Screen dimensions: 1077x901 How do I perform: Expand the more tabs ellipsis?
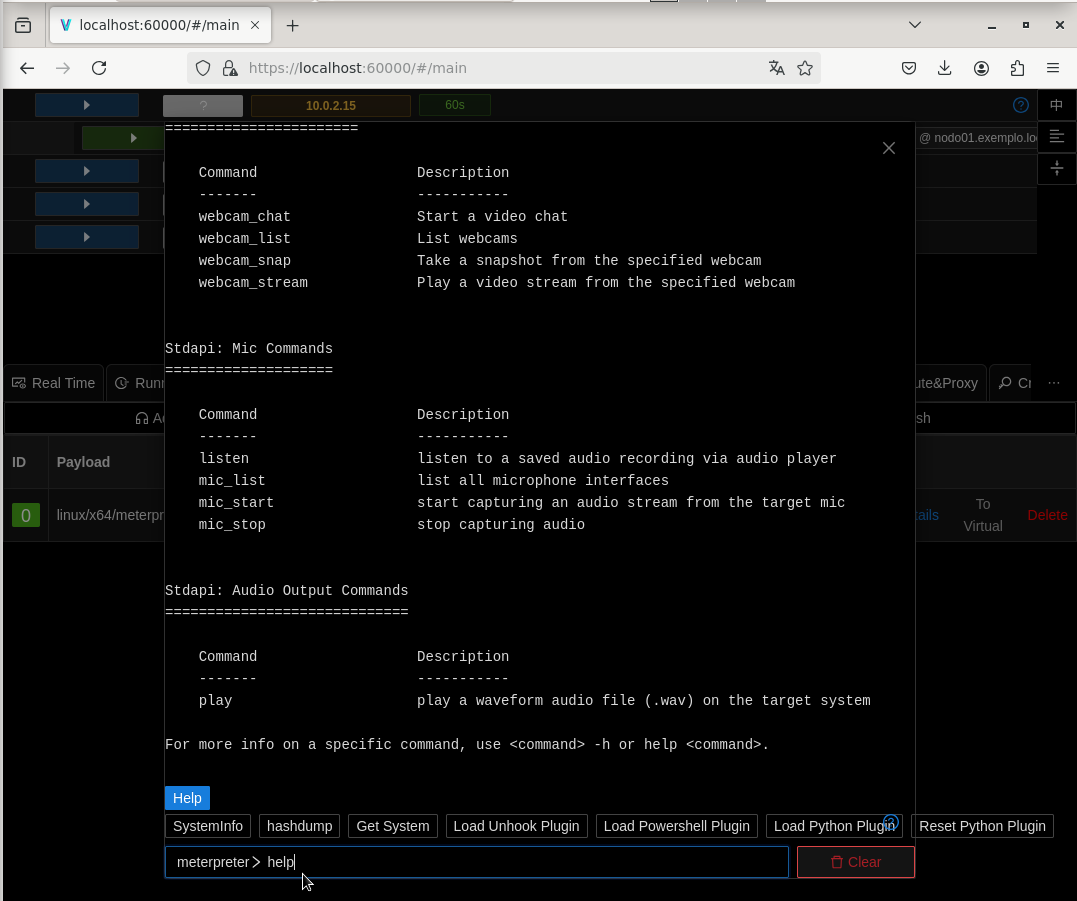coord(1054,383)
